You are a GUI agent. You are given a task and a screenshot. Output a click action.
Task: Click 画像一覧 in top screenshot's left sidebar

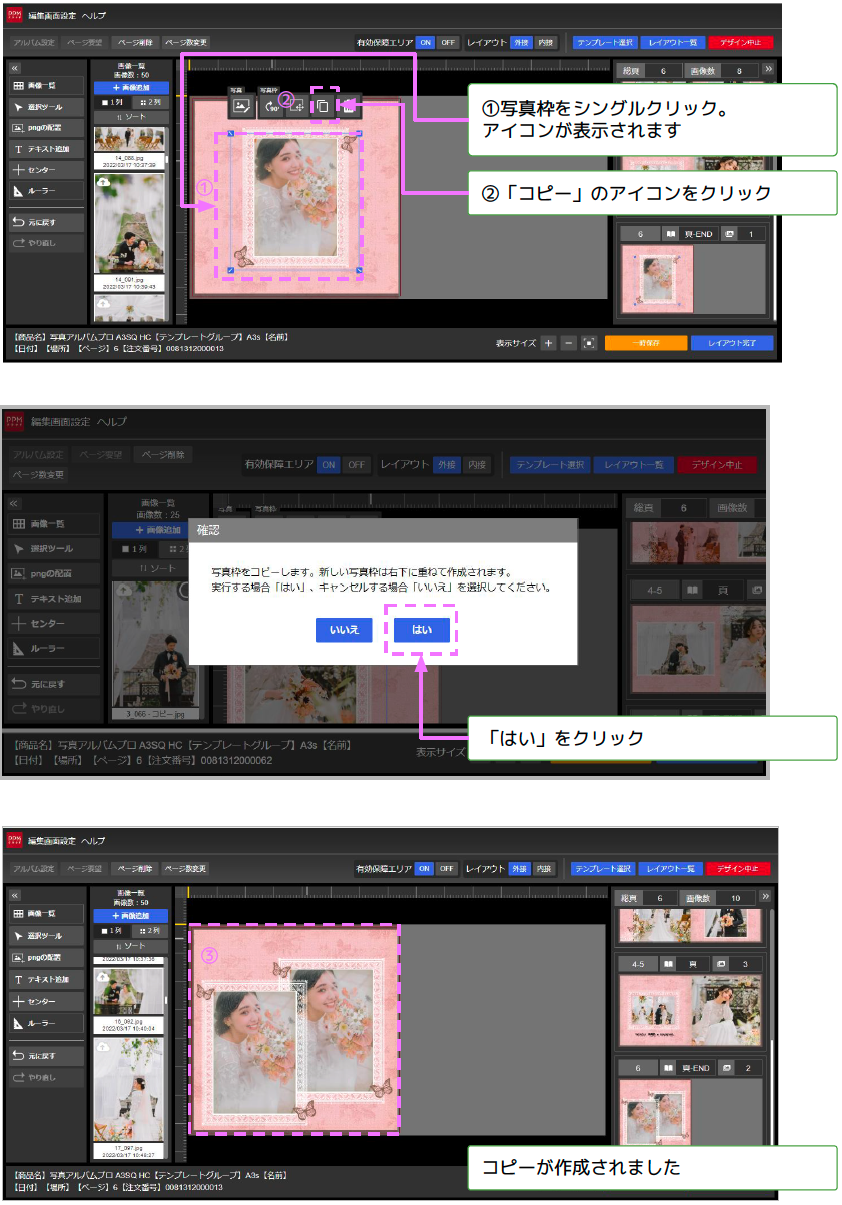click(x=46, y=85)
